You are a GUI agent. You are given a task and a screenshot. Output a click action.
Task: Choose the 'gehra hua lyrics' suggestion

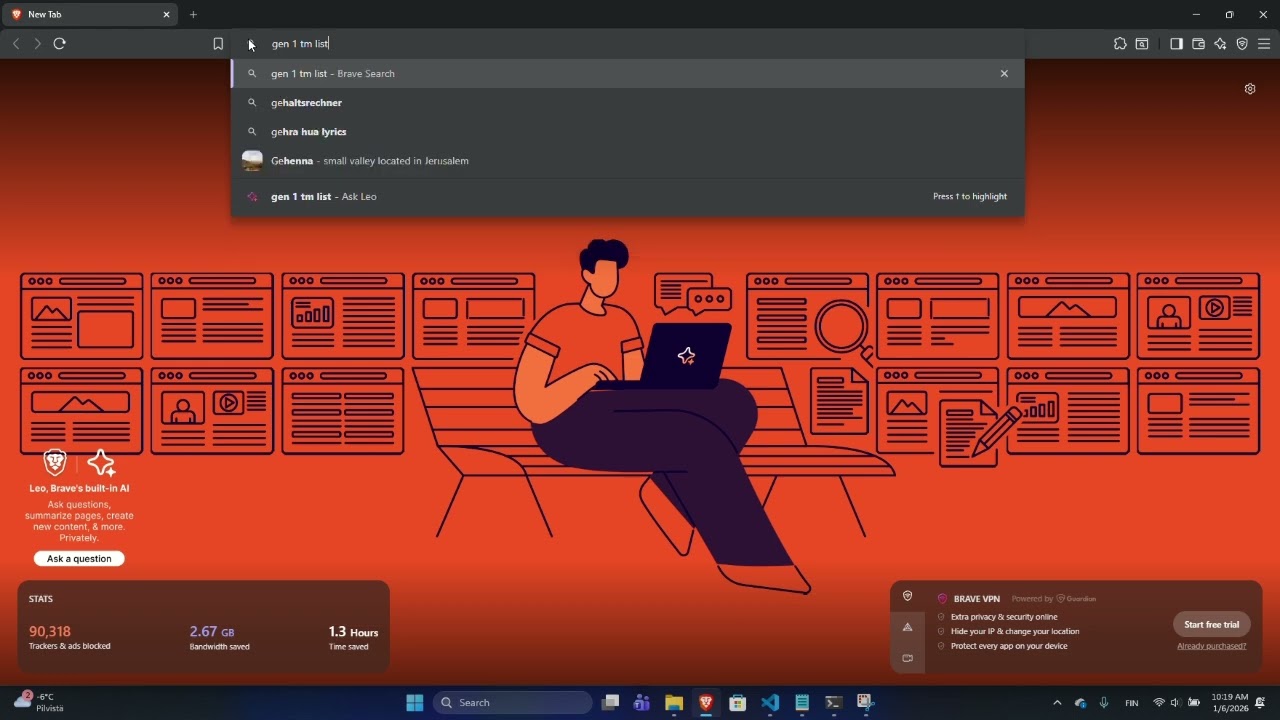point(628,132)
